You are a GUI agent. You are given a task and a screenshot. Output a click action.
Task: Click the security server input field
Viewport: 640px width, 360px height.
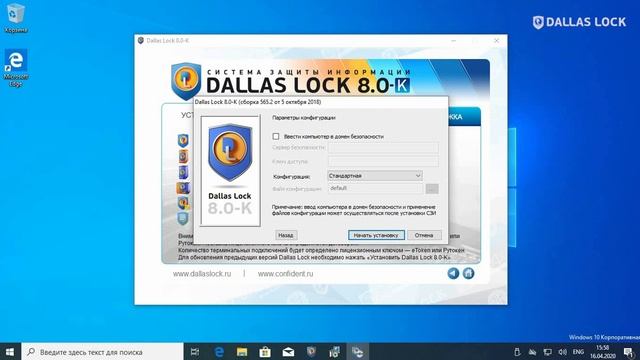click(x=383, y=147)
